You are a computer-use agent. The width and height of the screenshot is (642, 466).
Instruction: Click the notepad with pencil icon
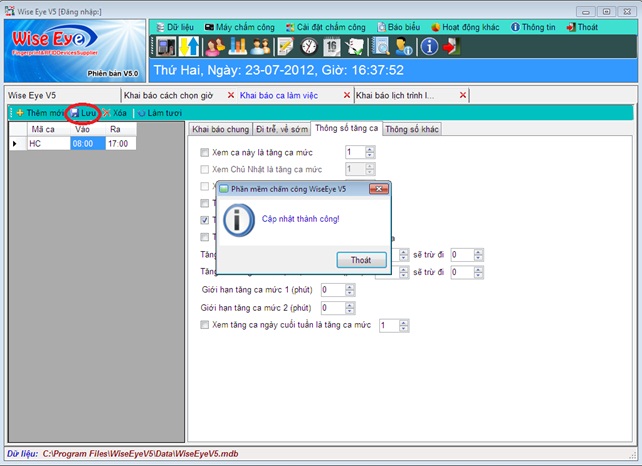(x=285, y=46)
